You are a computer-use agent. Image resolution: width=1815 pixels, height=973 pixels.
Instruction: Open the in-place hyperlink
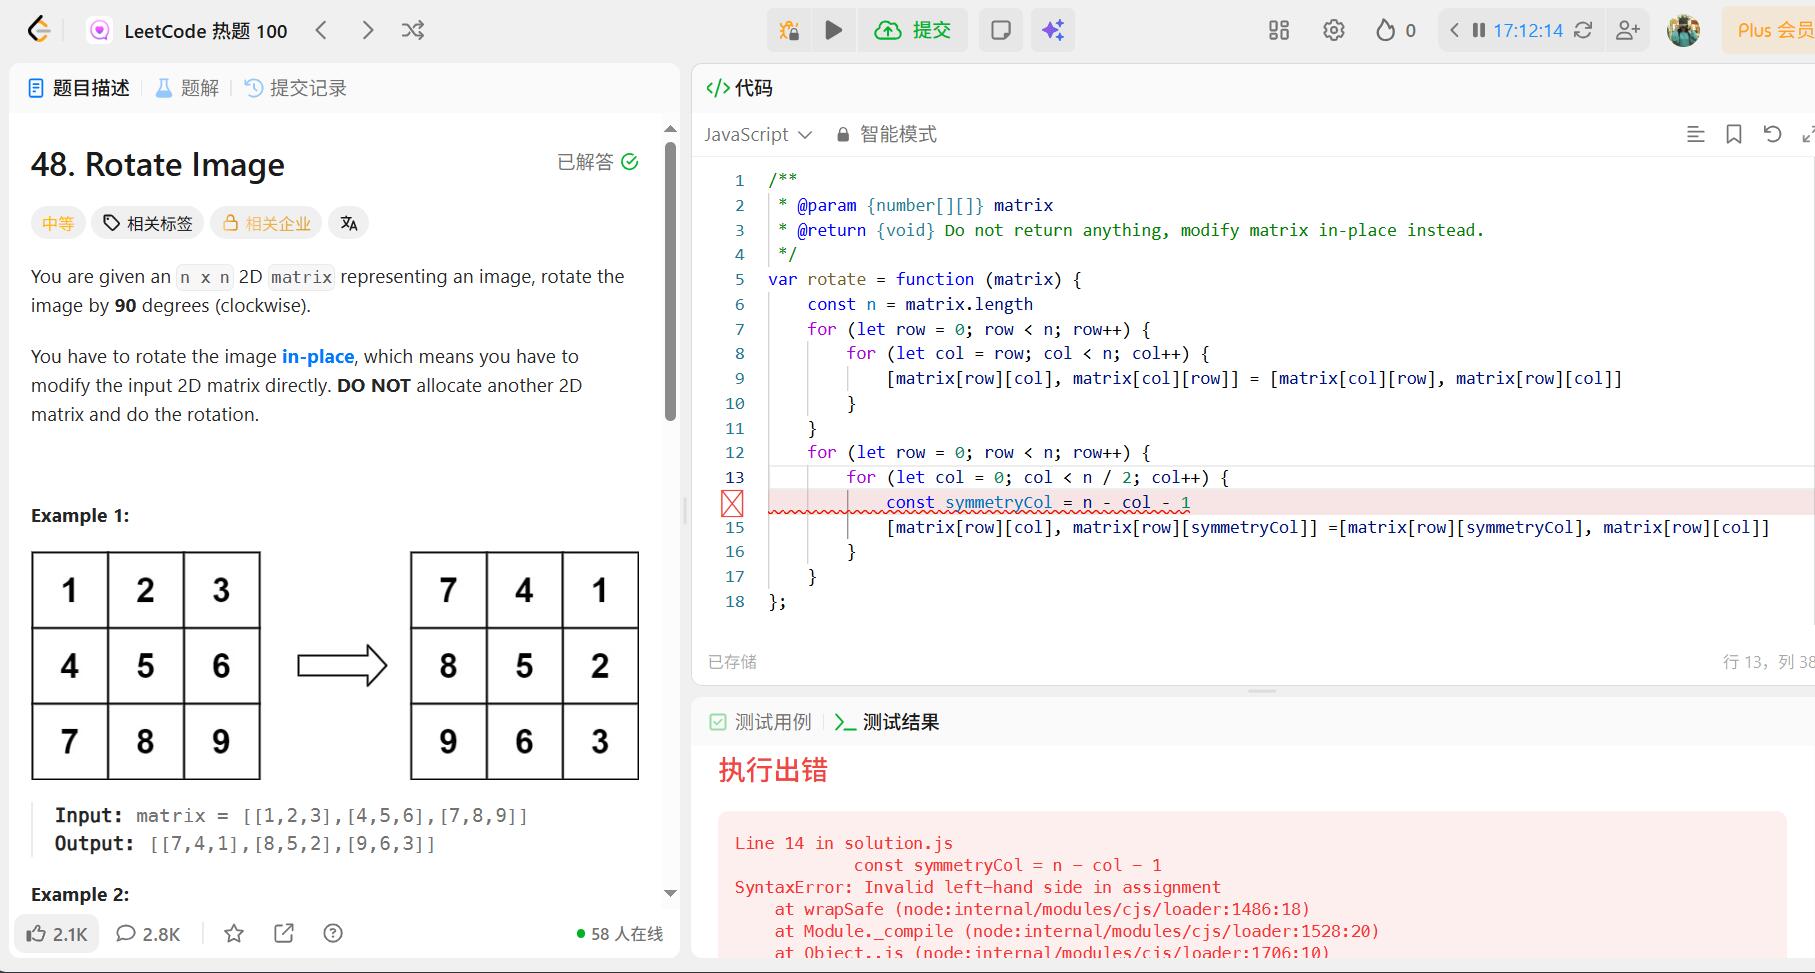tap(317, 356)
